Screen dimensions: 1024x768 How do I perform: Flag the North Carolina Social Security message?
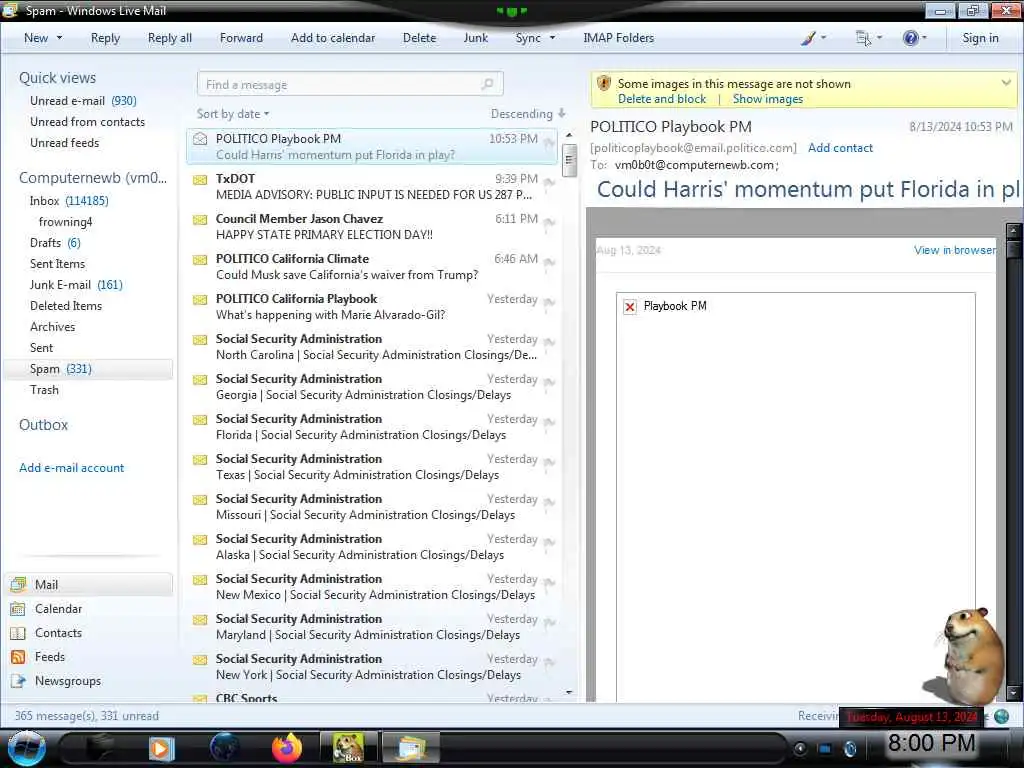549,343
